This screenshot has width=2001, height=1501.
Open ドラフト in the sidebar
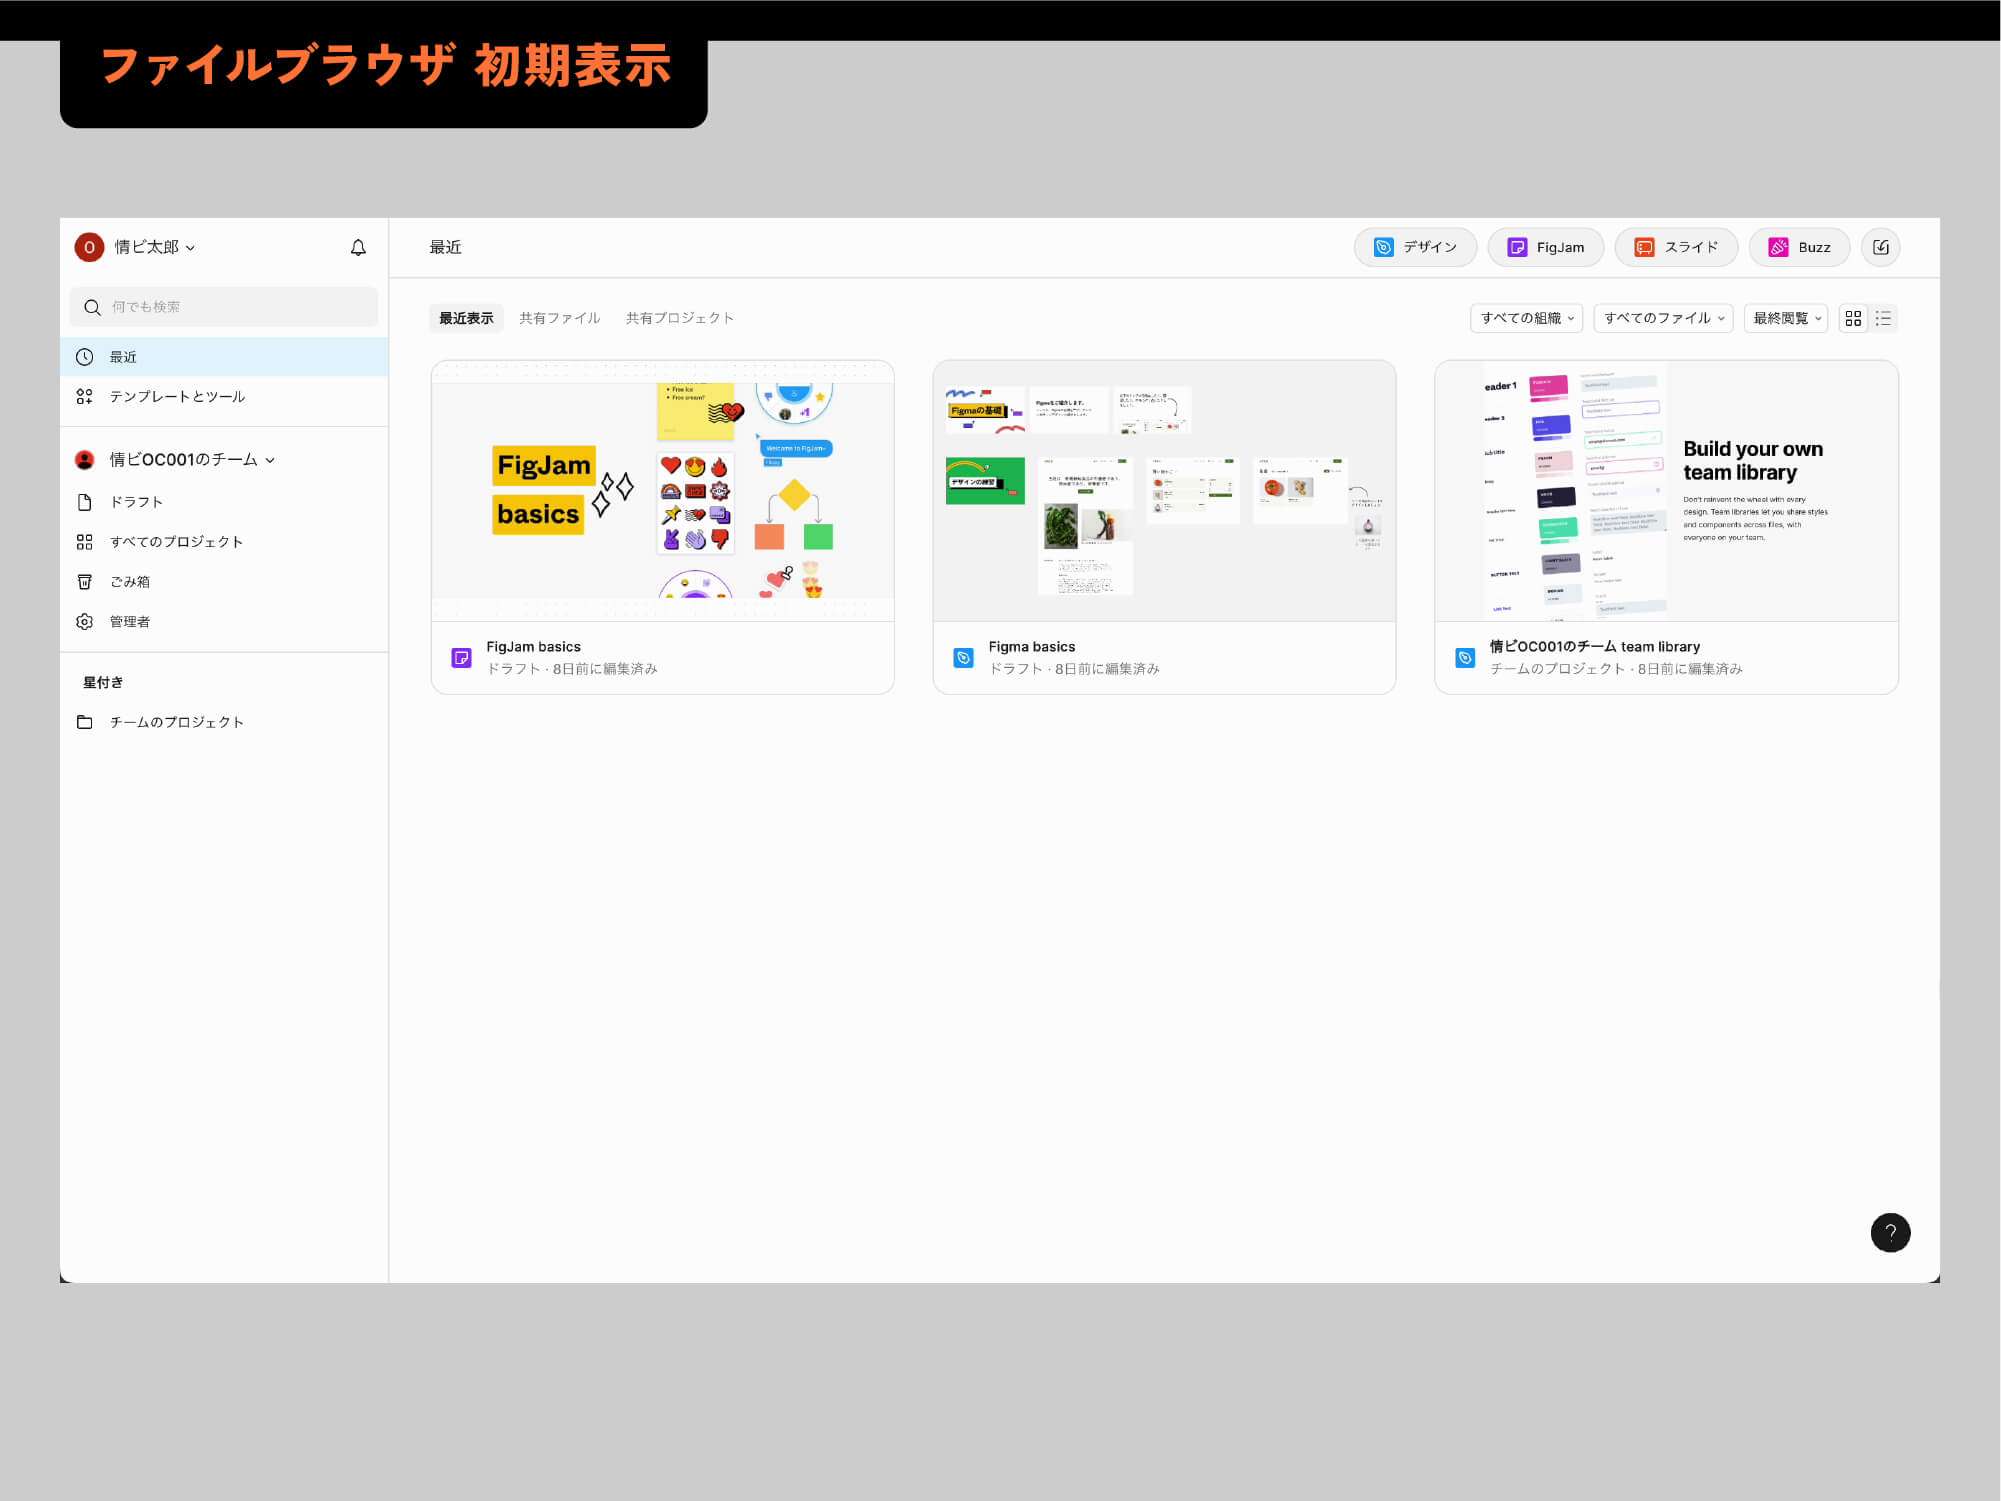(224, 502)
